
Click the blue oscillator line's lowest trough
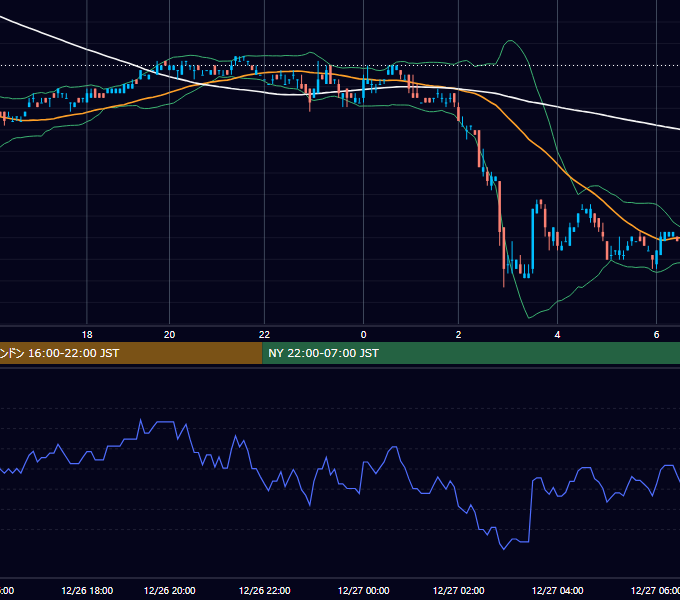[x=503, y=549]
